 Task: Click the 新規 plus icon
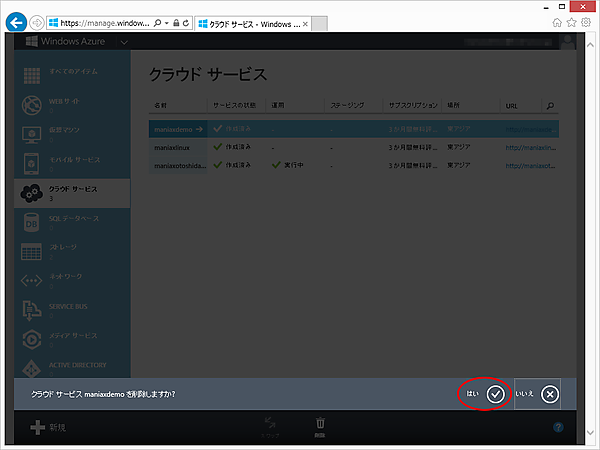[38, 427]
